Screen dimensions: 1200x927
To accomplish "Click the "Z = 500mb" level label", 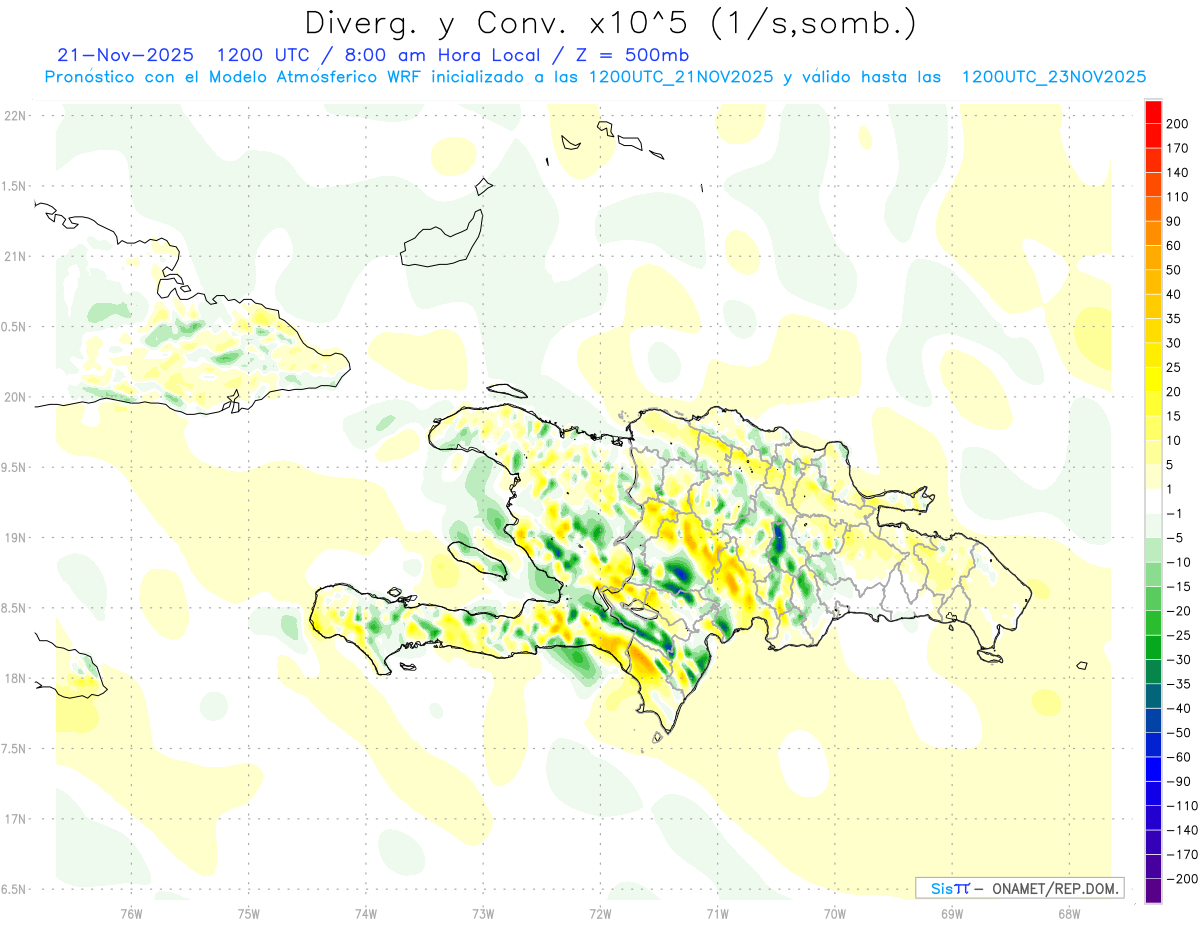I will click(x=631, y=55).
